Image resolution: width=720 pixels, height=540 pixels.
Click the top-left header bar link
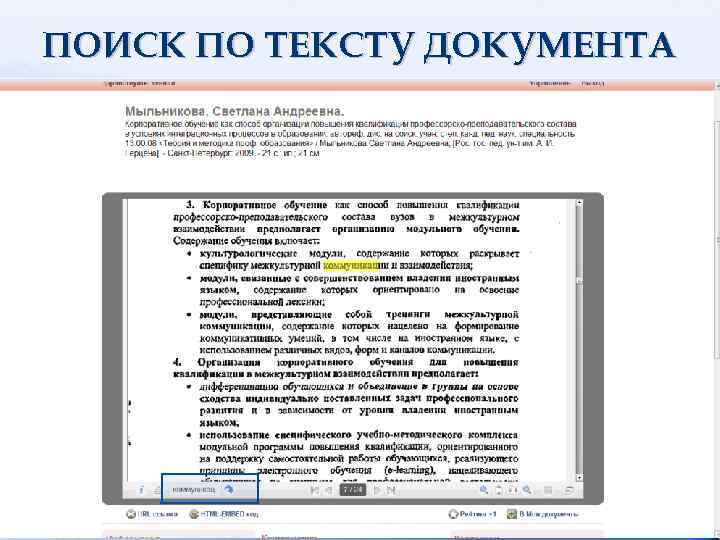(x=140, y=84)
